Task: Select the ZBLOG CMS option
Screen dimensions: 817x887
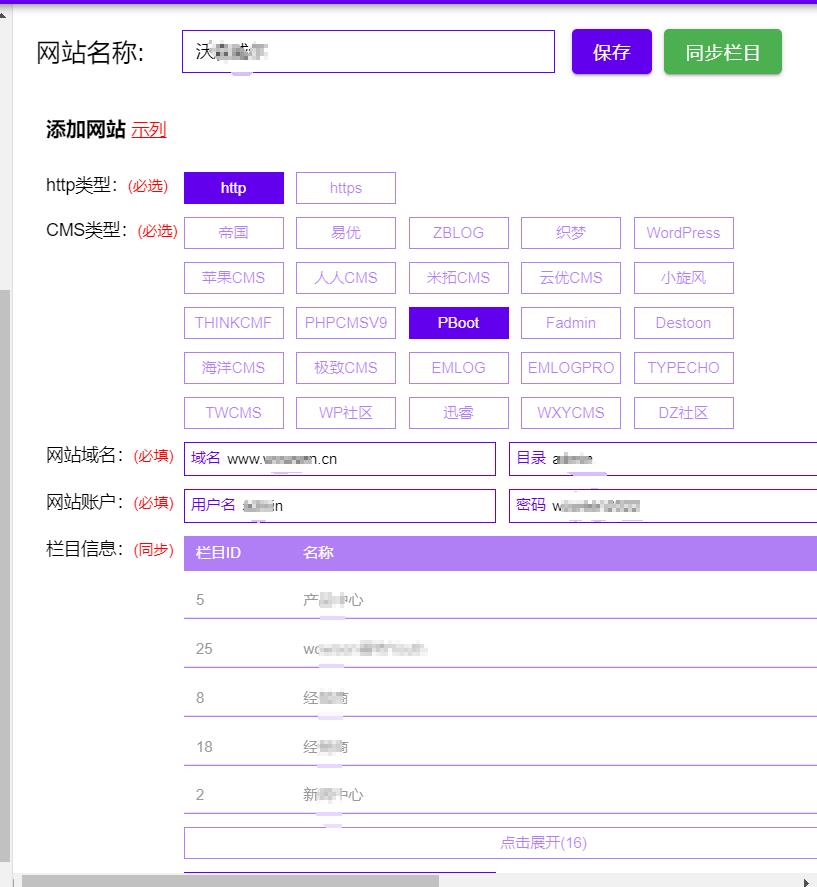Action: pos(458,233)
